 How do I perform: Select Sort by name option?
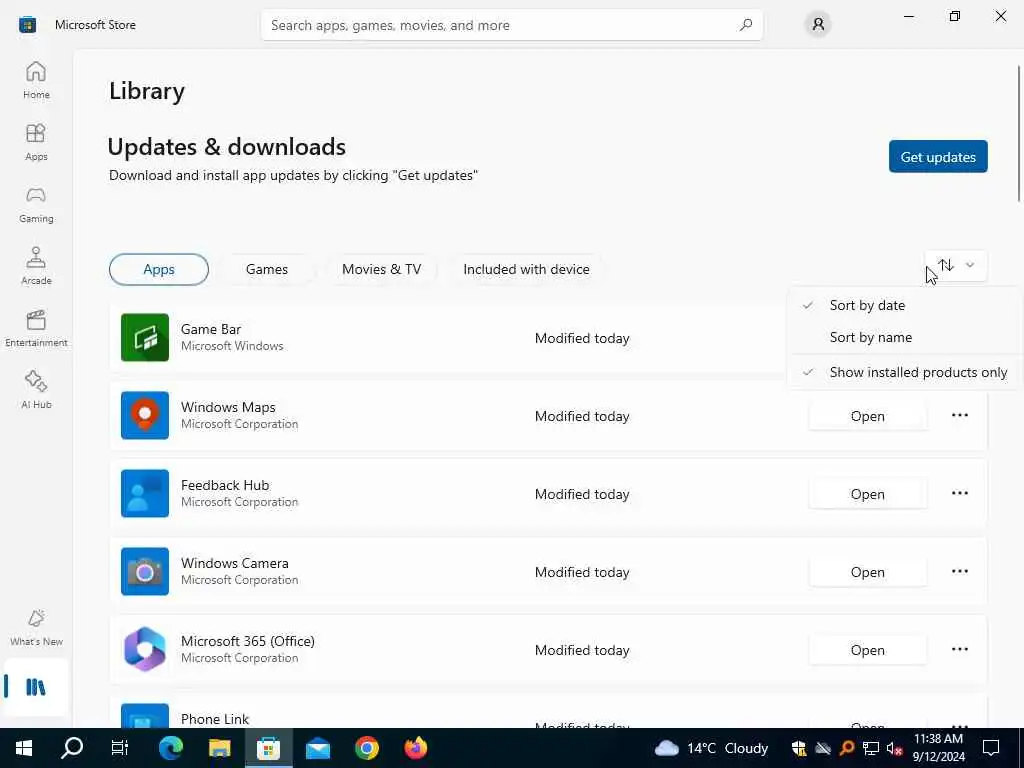tap(904, 337)
